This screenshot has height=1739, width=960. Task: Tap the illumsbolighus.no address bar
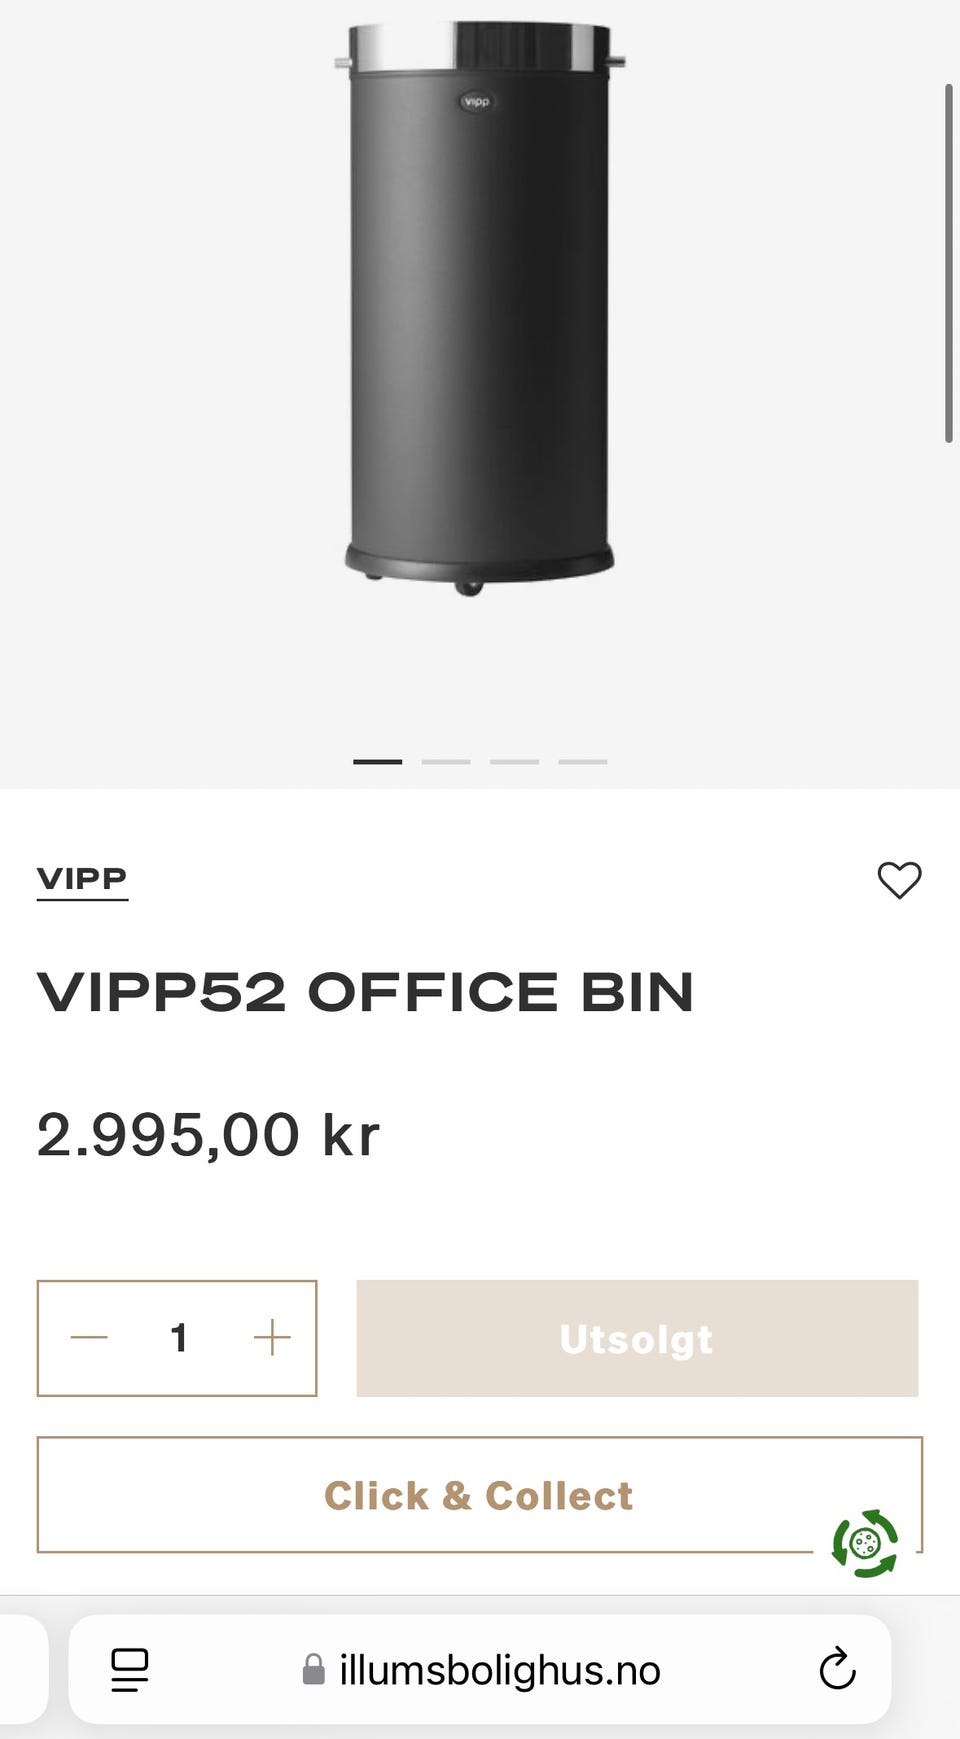point(480,1669)
